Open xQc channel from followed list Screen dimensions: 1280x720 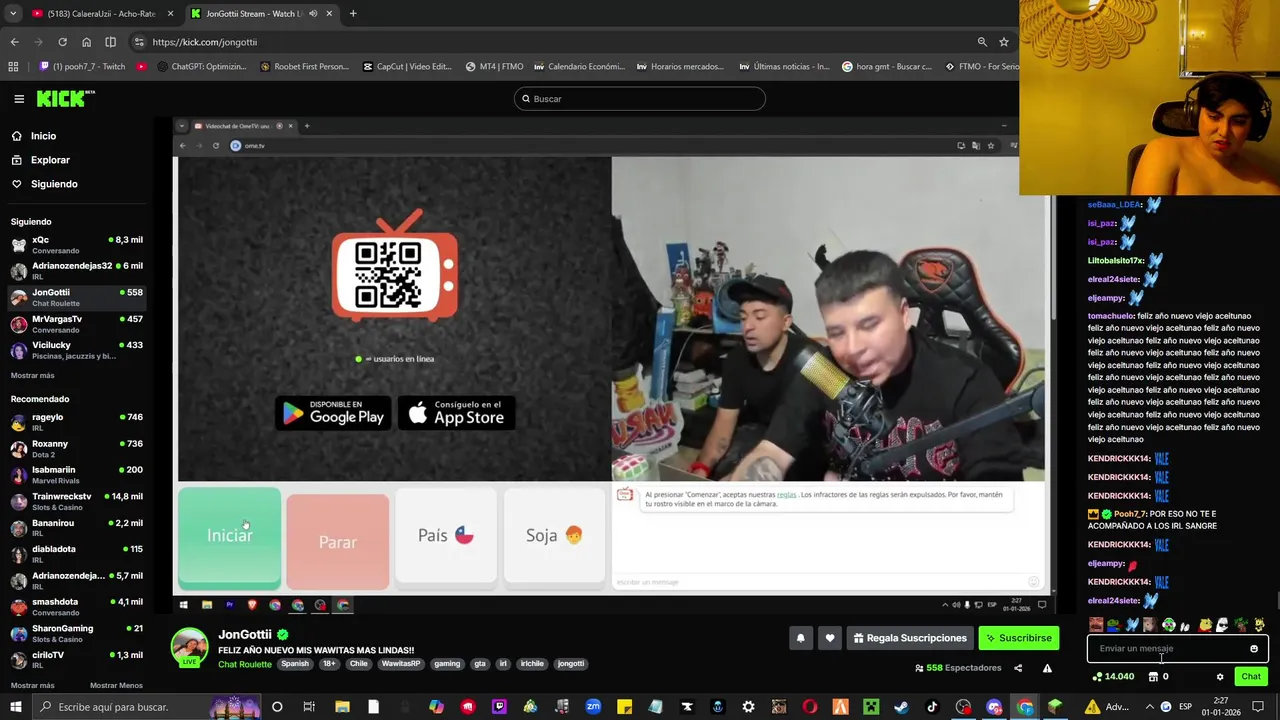(x=77, y=245)
